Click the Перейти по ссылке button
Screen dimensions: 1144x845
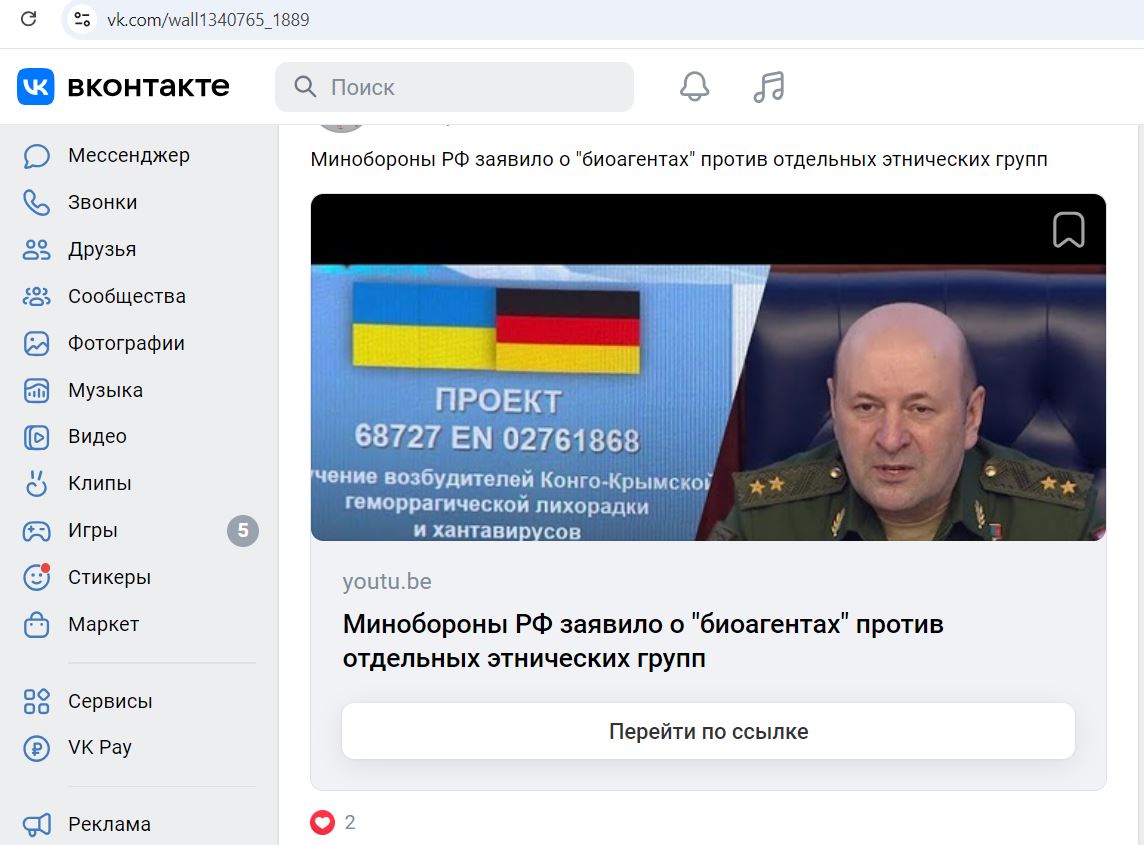point(708,731)
